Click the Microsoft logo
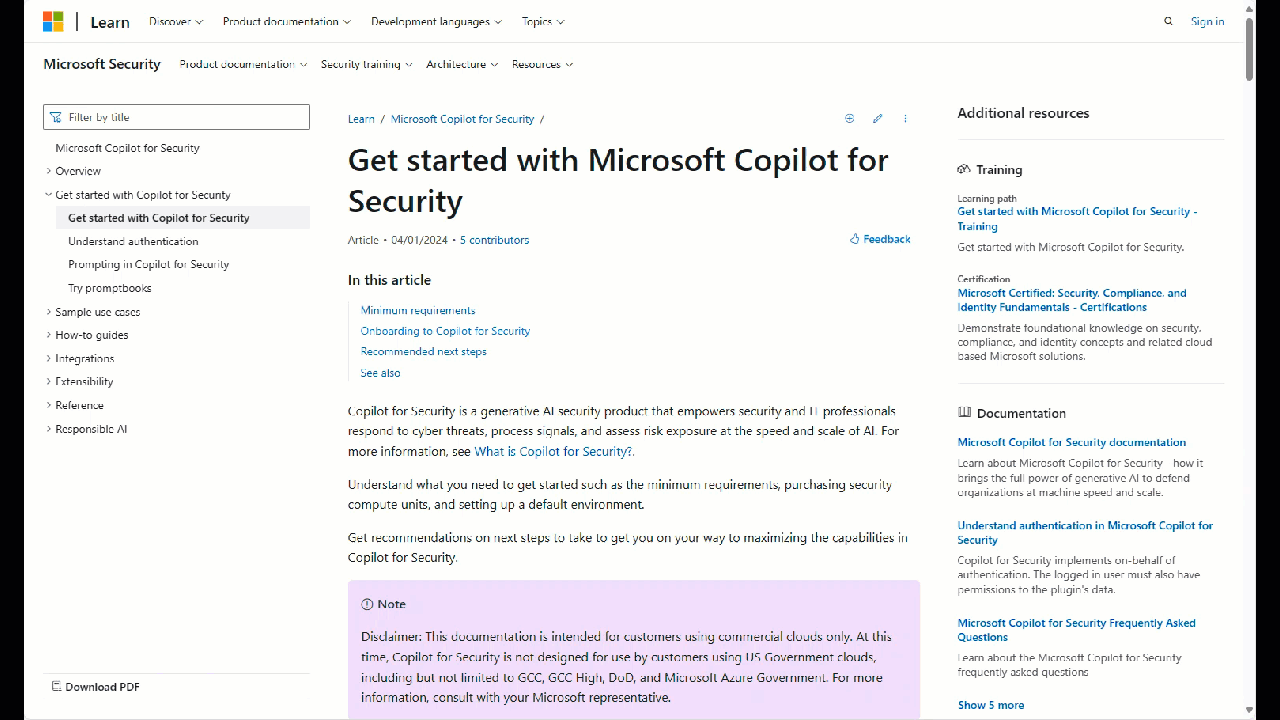The width and height of the screenshot is (1280, 720). pyautogui.click(x=53, y=21)
